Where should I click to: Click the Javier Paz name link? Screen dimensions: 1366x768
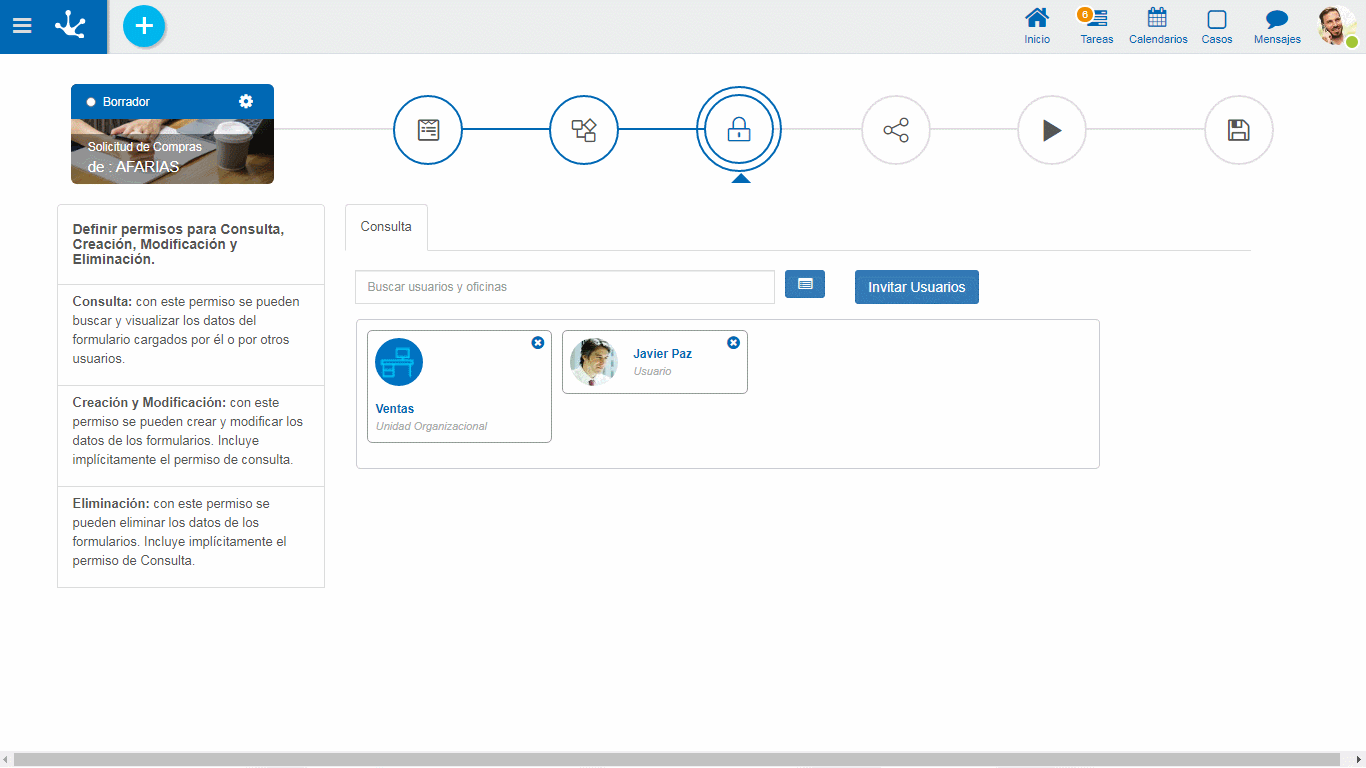point(662,354)
